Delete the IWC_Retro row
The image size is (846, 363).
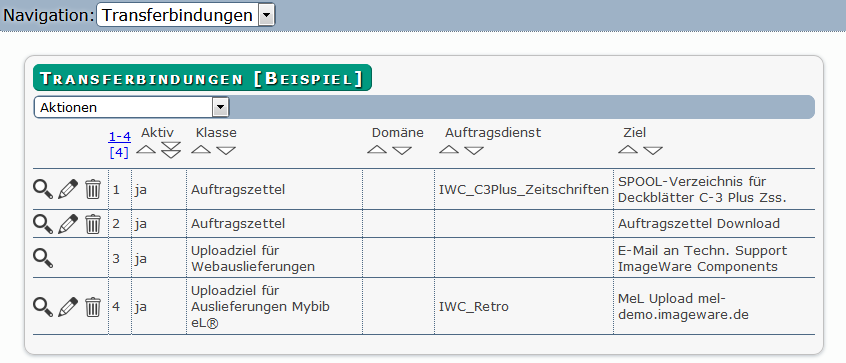click(x=93, y=307)
